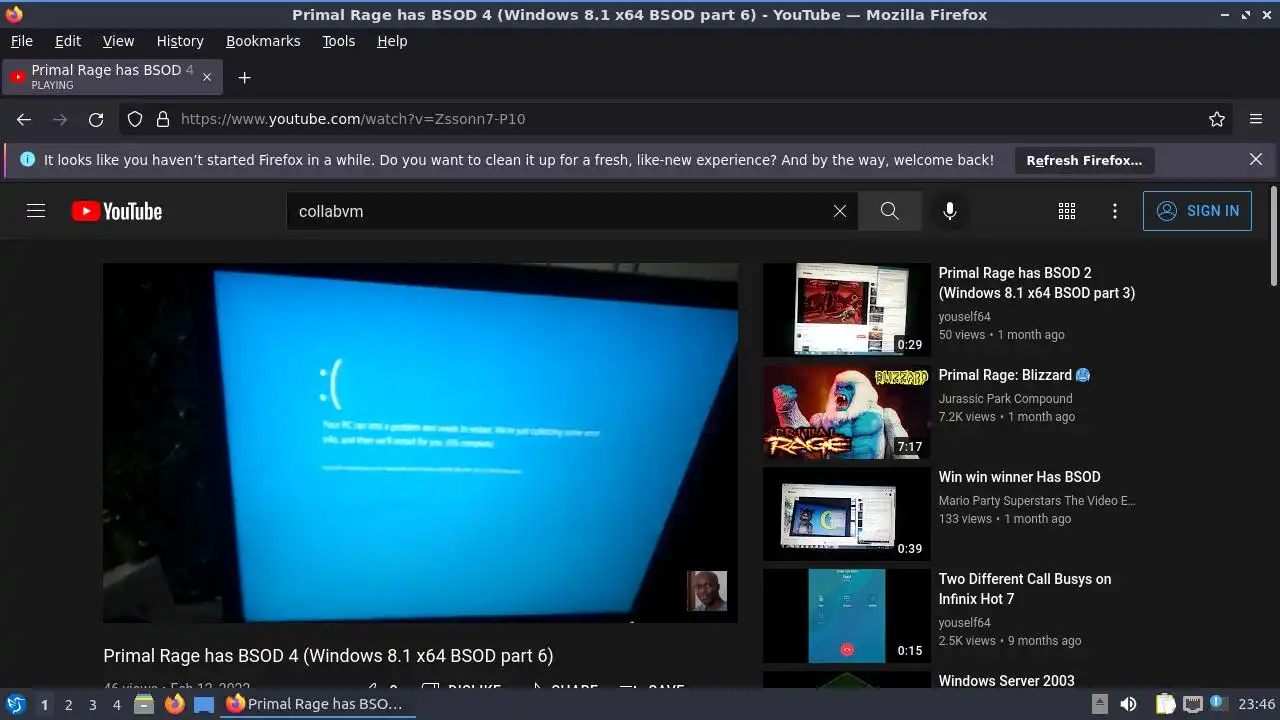Open the tracking protection shield icon

[x=135, y=119]
